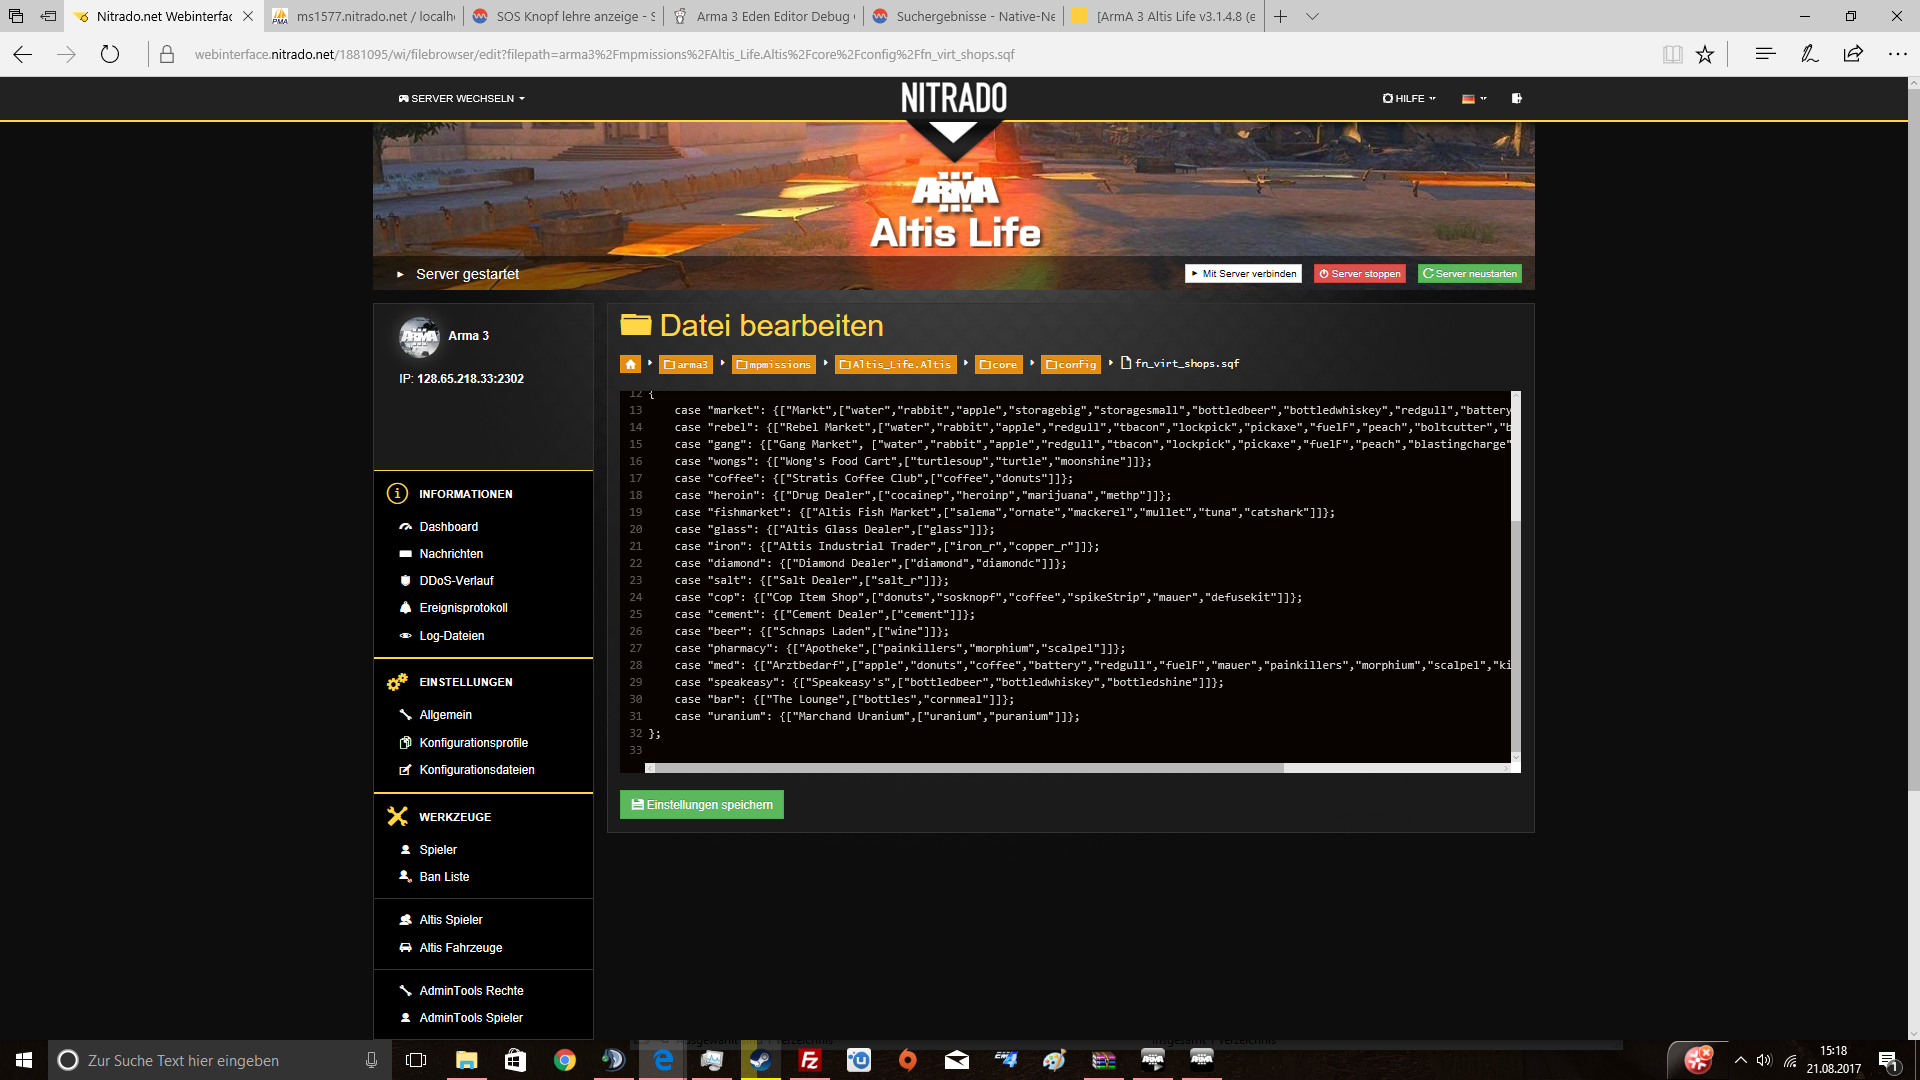Open Ban Liste in the sidebar

pyautogui.click(x=444, y=877)
